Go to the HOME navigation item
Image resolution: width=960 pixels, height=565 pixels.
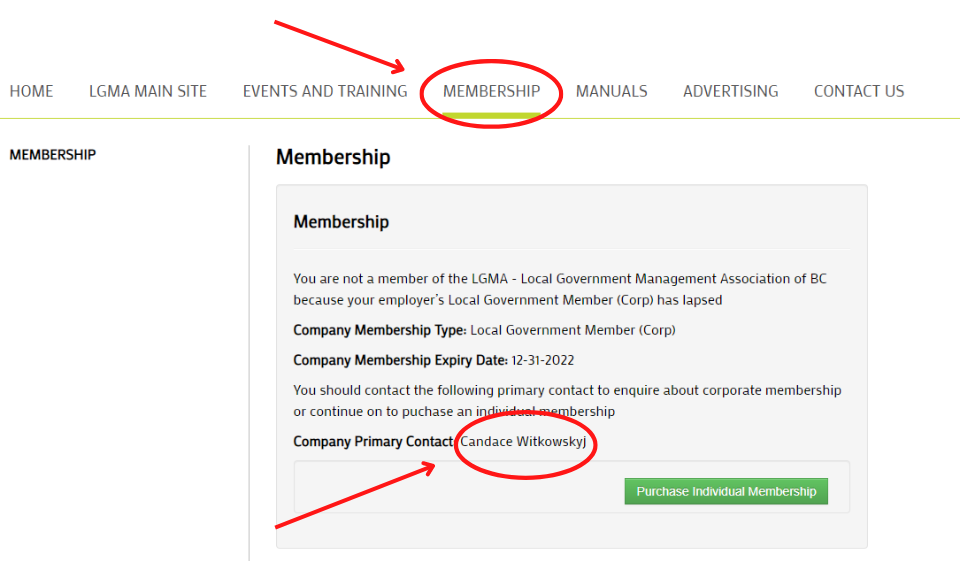(x=31, y=91)
